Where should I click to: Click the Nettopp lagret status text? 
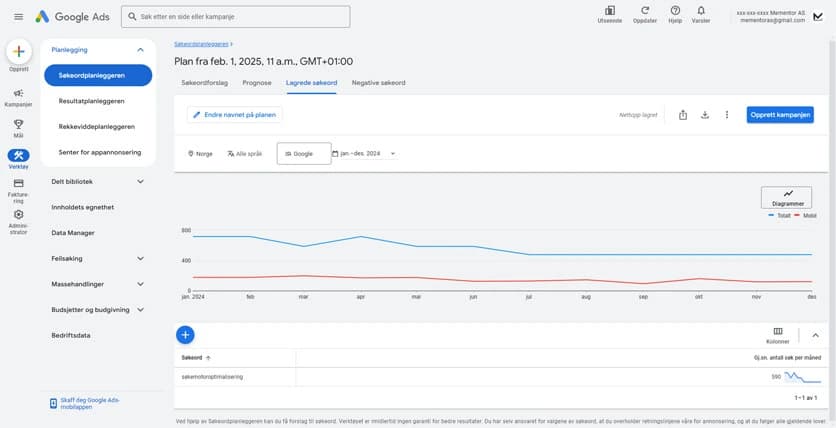638,115
